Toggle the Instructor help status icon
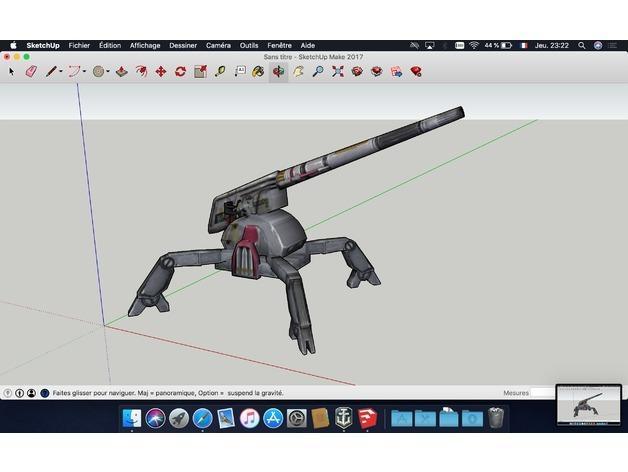 (x=45, y=393)
